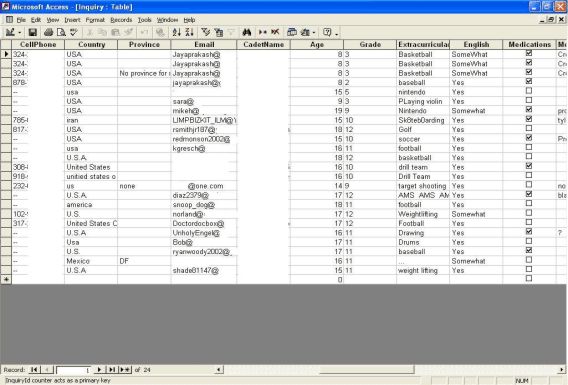Screen dimensions: 568x385
Task: Click the new record navigation button
Action: pos(125,370)
